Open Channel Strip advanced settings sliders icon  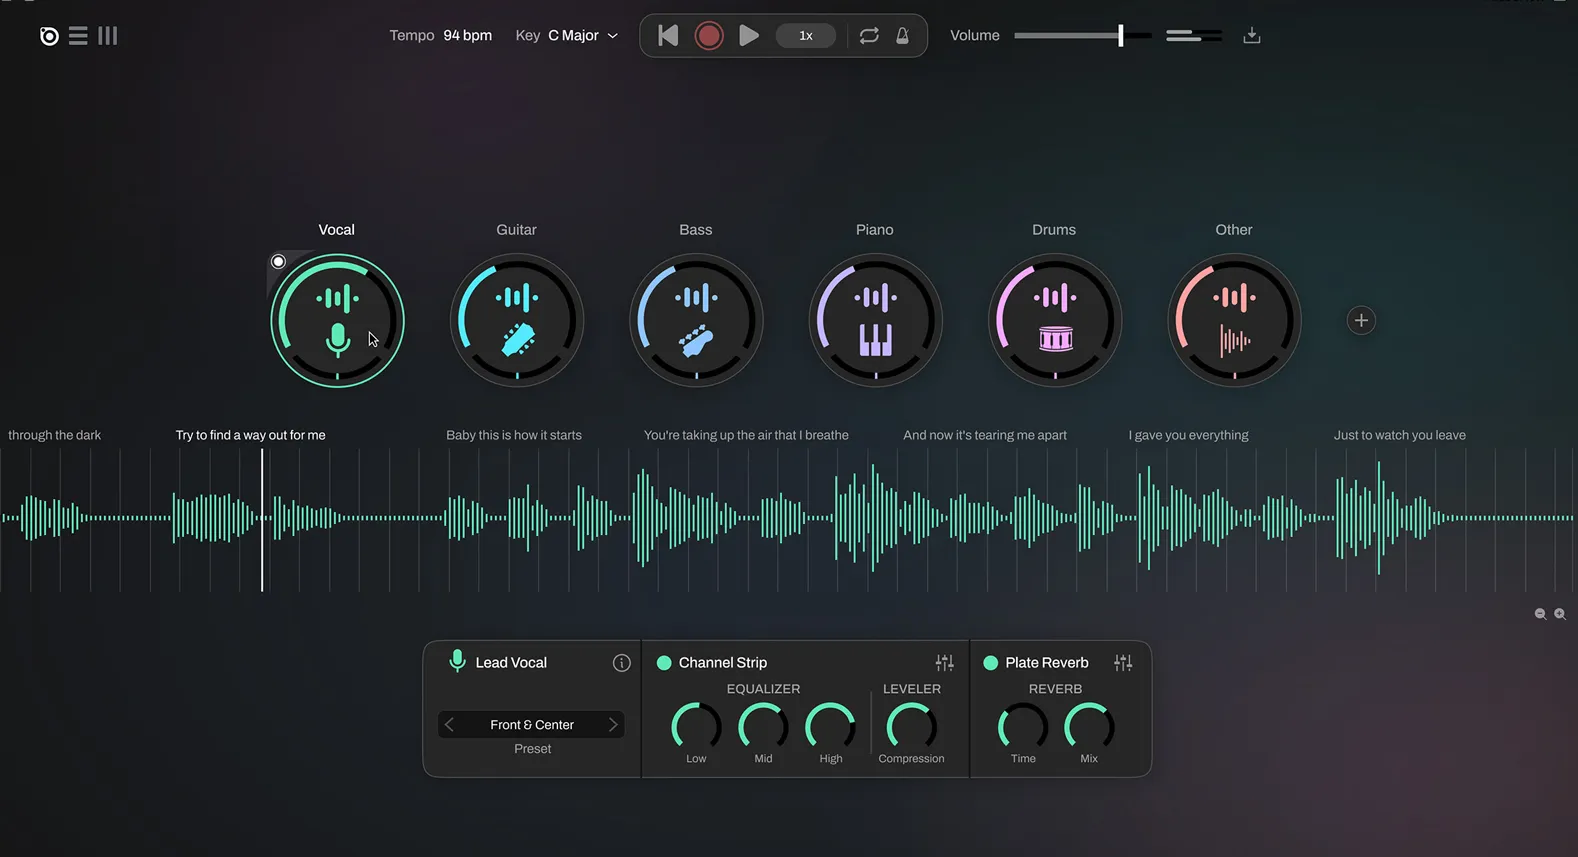945,663
